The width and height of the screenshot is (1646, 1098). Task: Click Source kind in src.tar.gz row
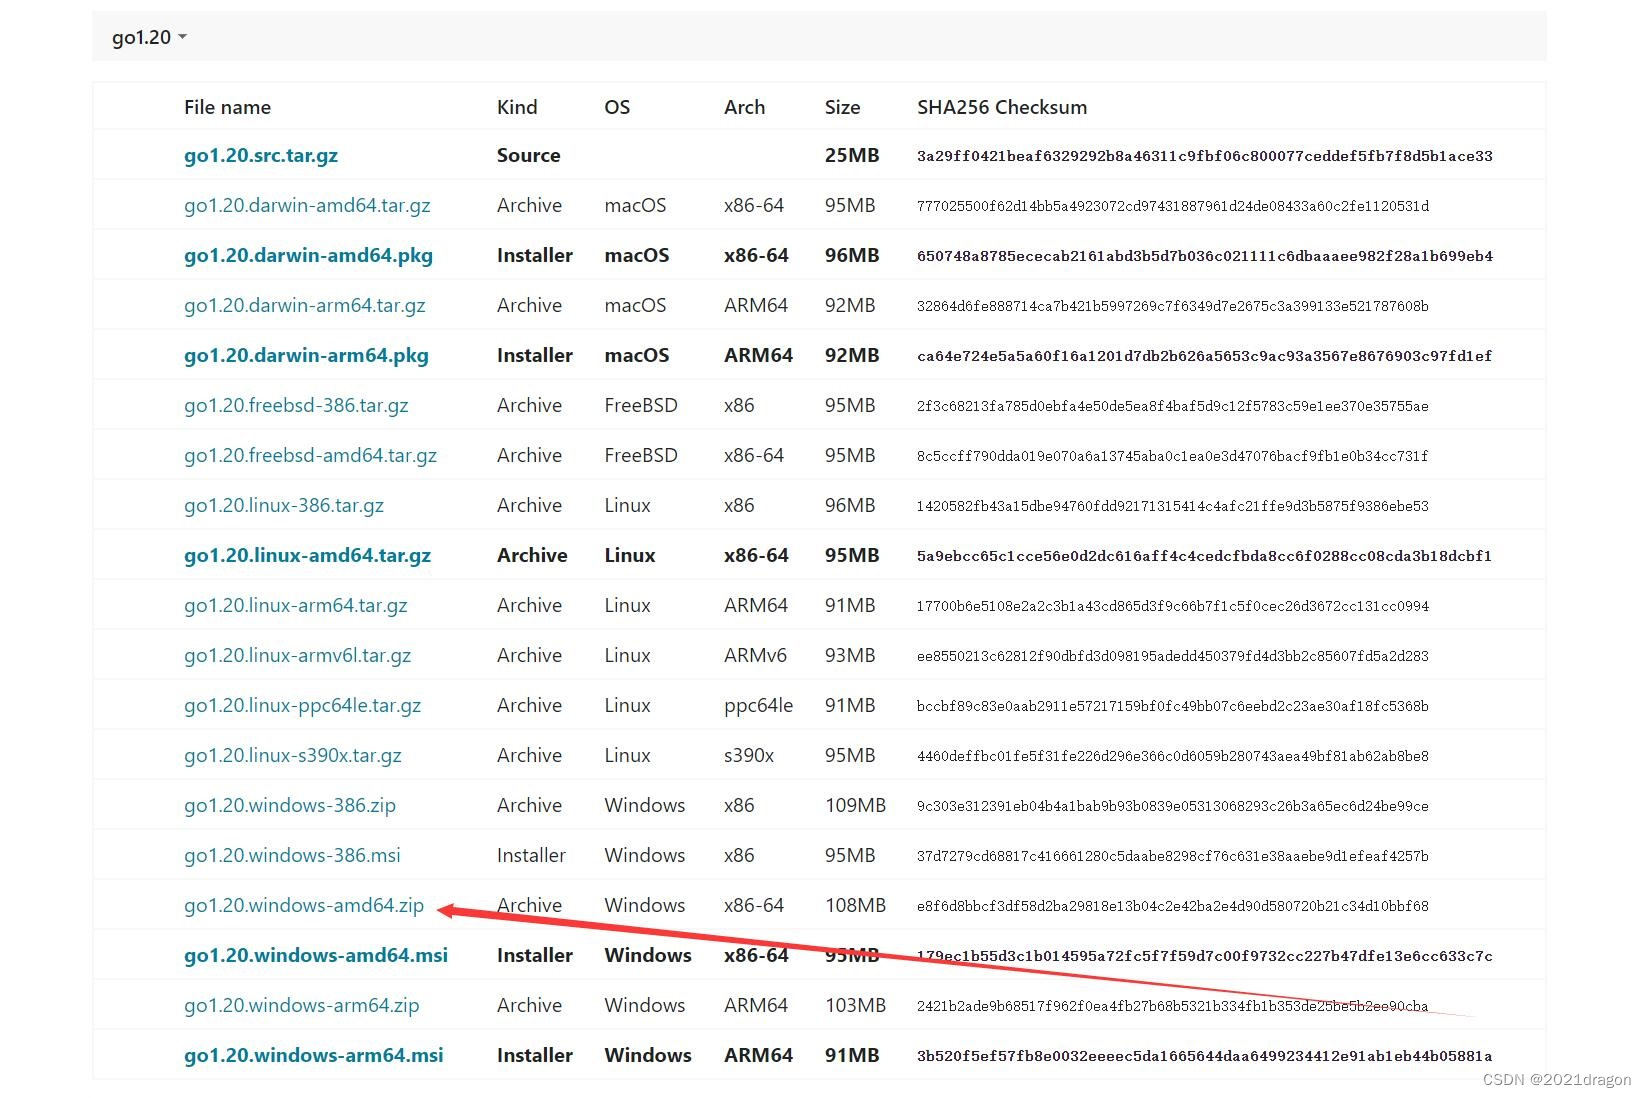(528, 155)
